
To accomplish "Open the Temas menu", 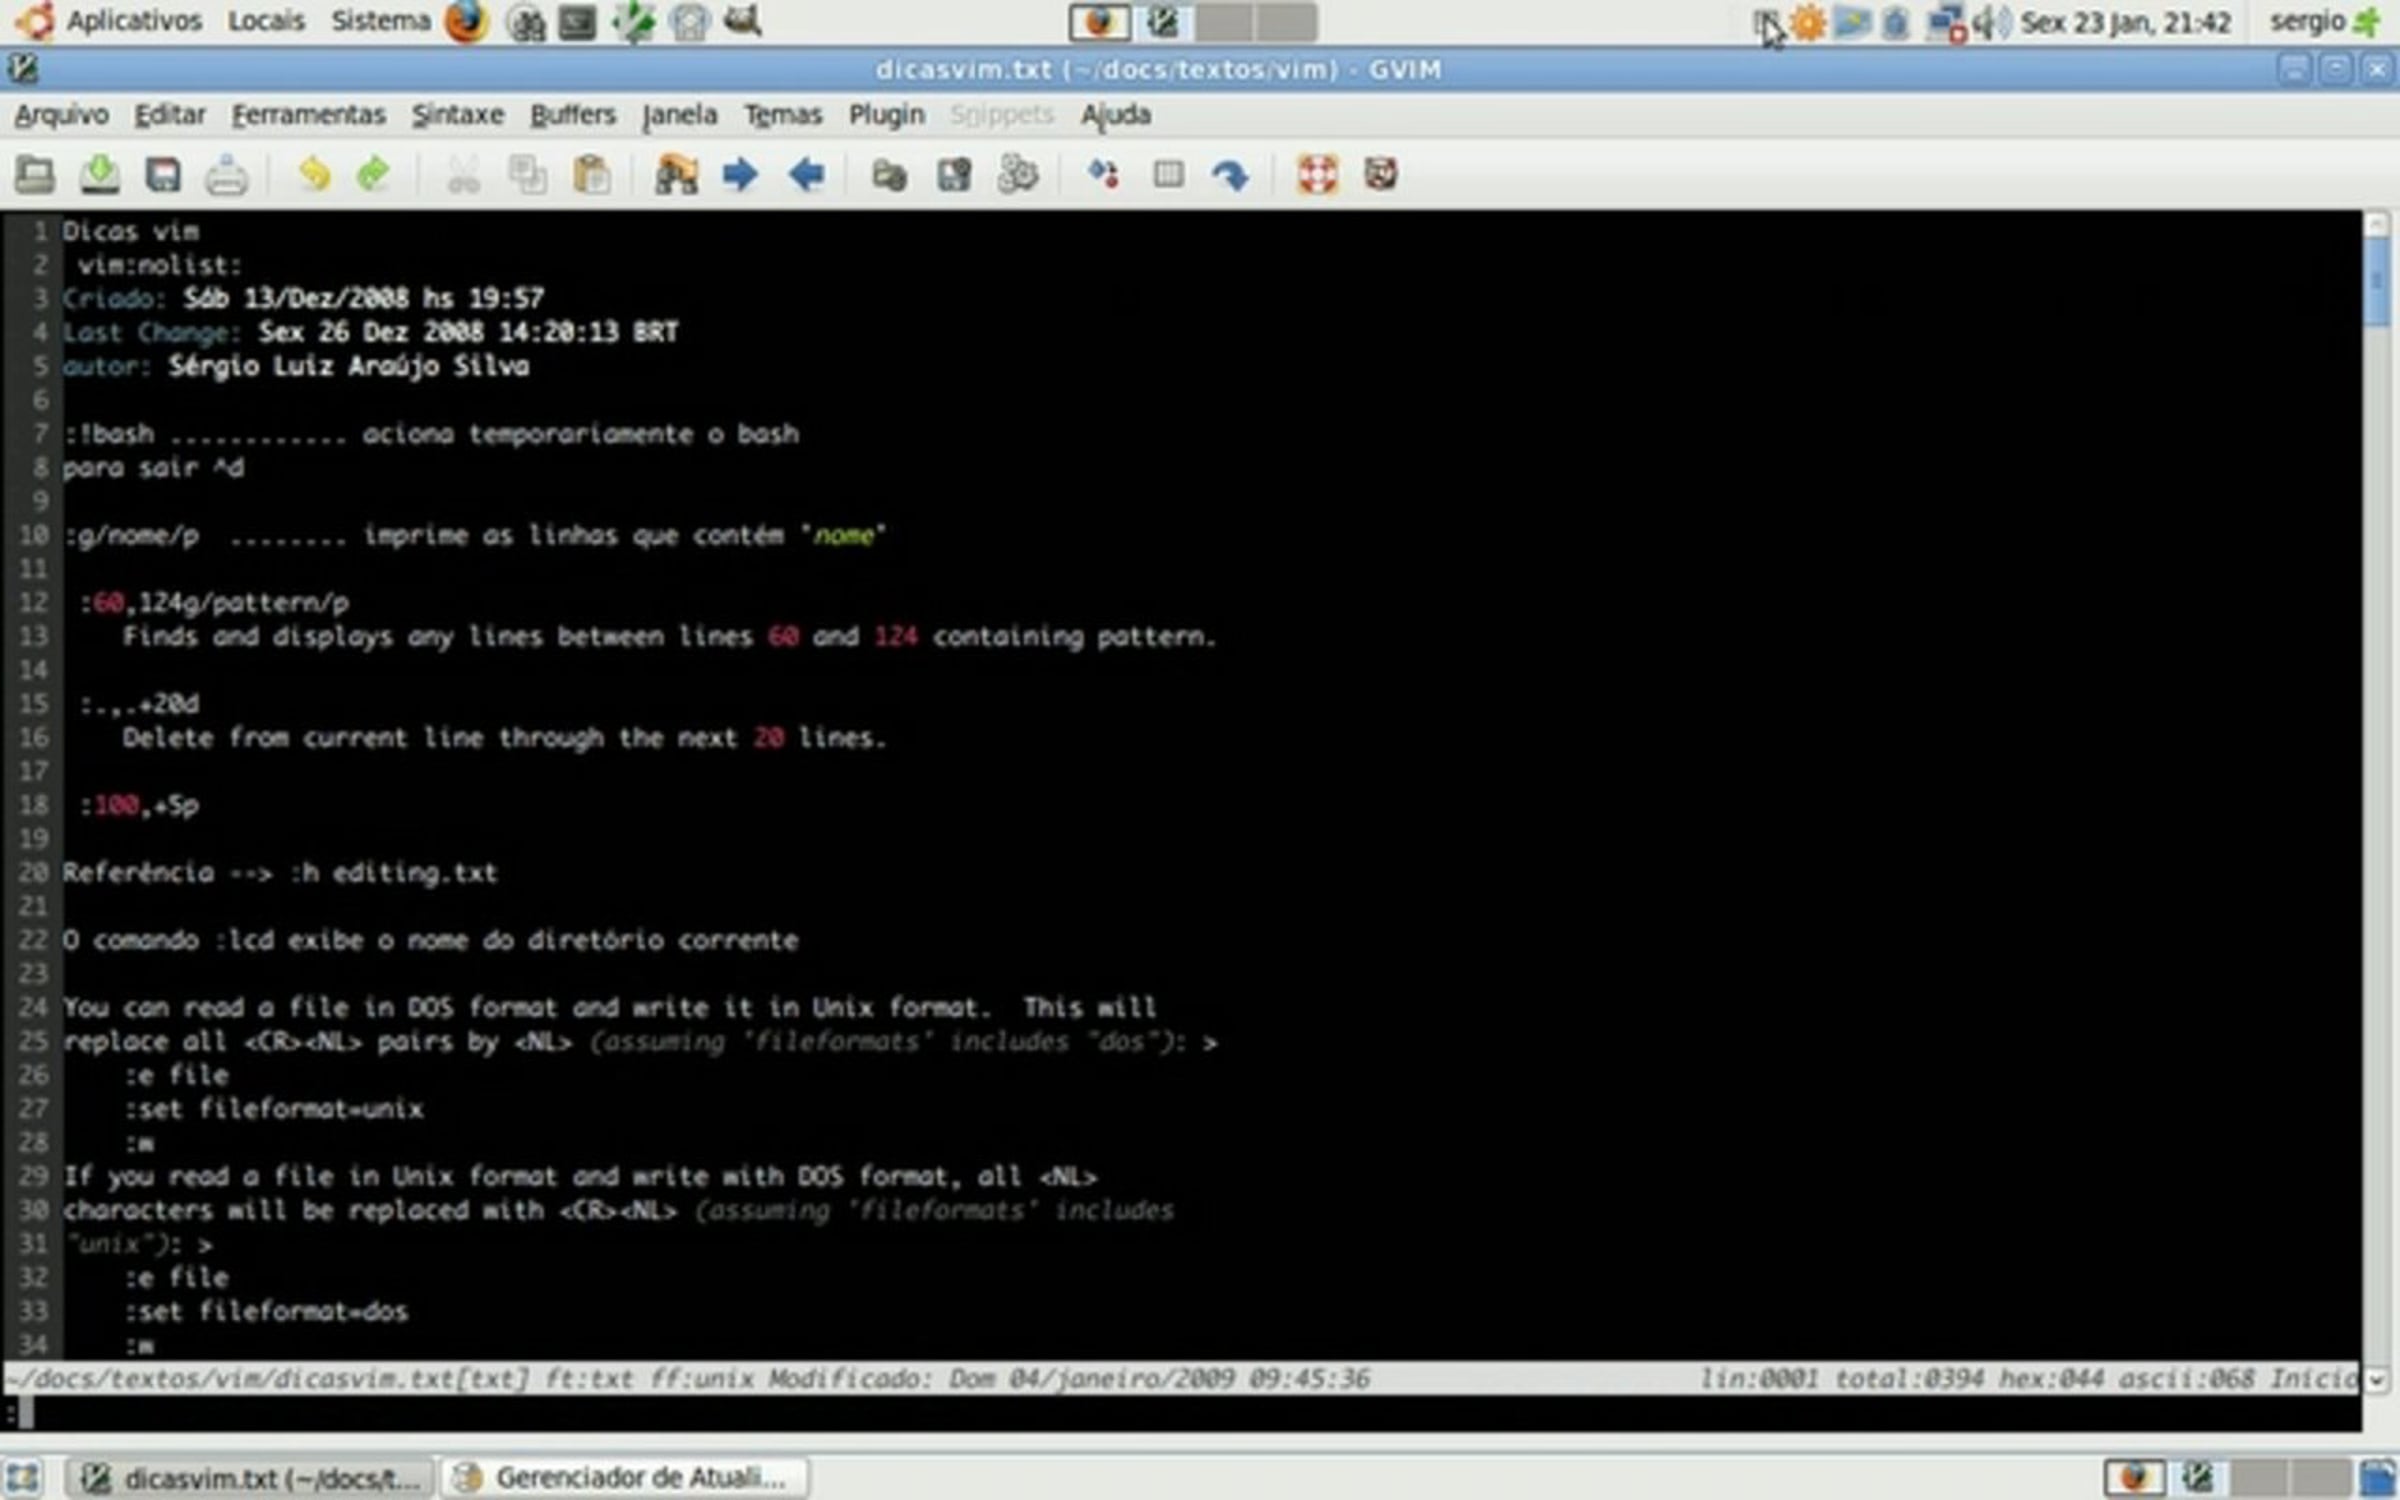I will [x=783, y=115].
